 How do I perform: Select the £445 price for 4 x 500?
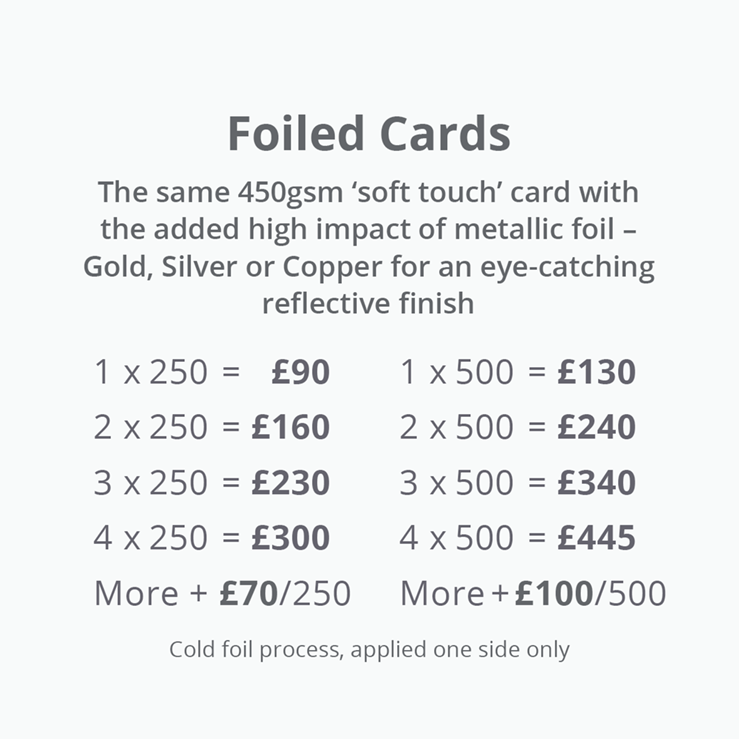597,538
